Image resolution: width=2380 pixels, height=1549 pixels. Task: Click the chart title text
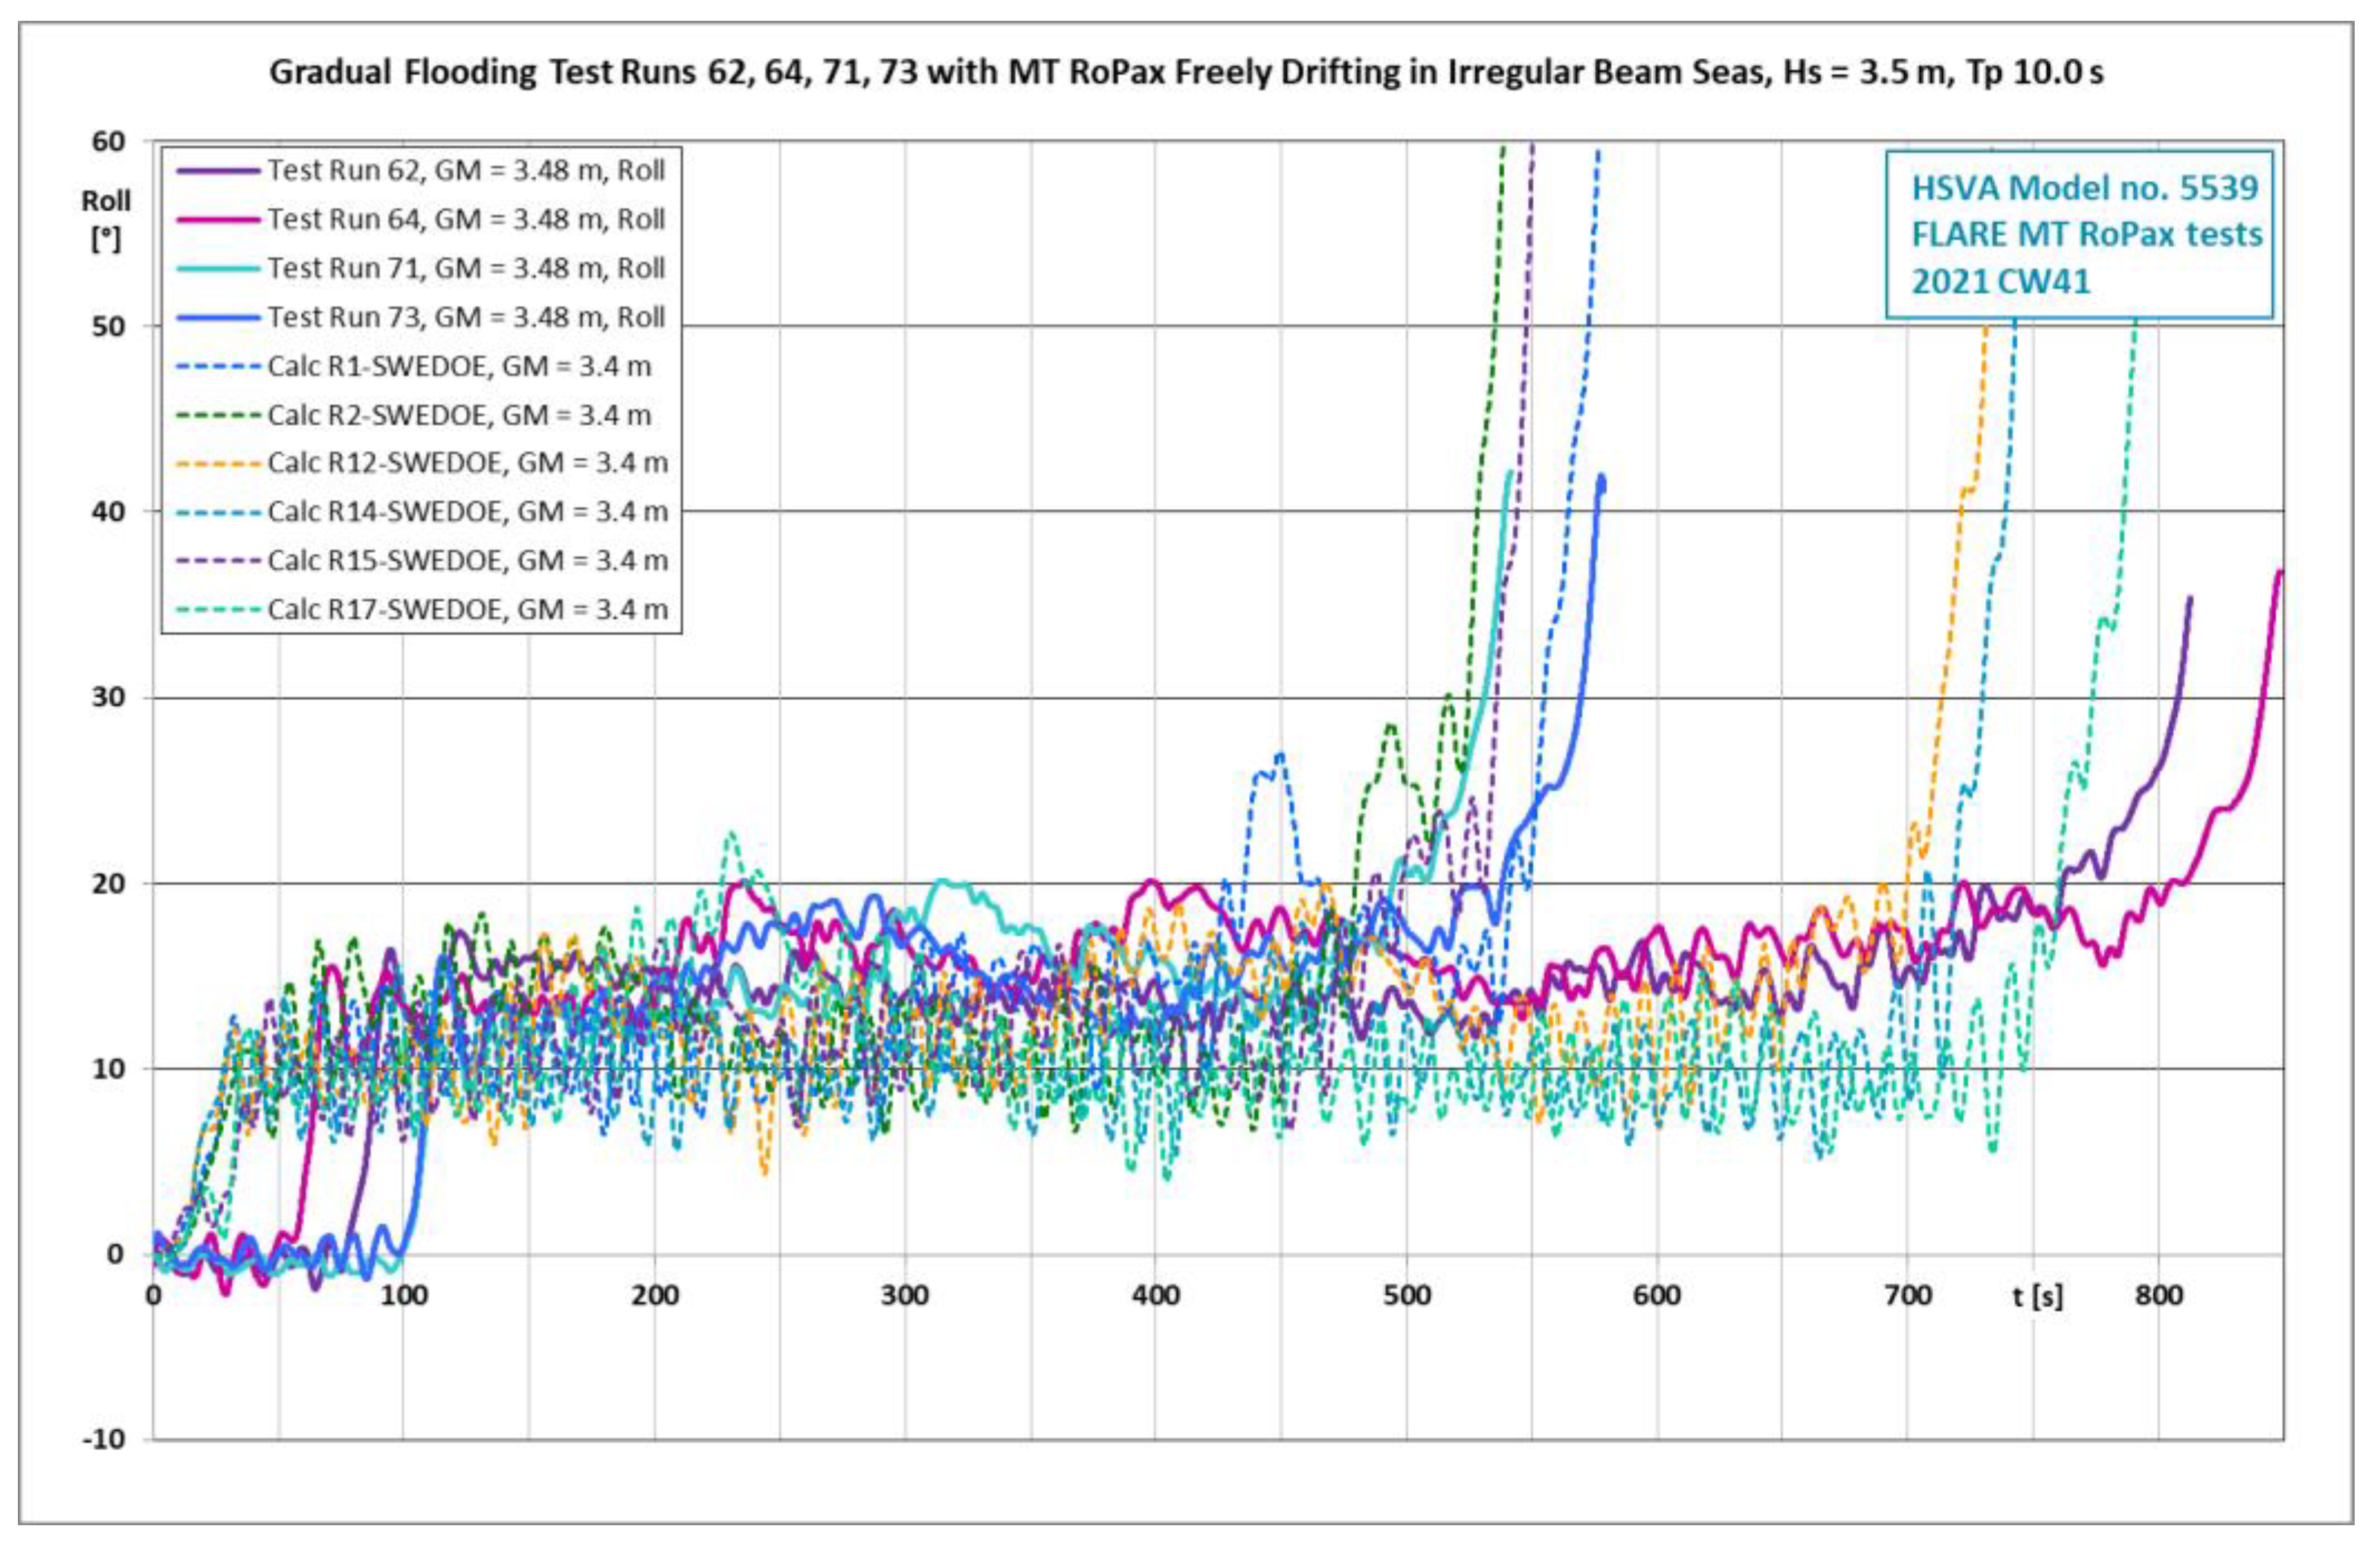1186,72
